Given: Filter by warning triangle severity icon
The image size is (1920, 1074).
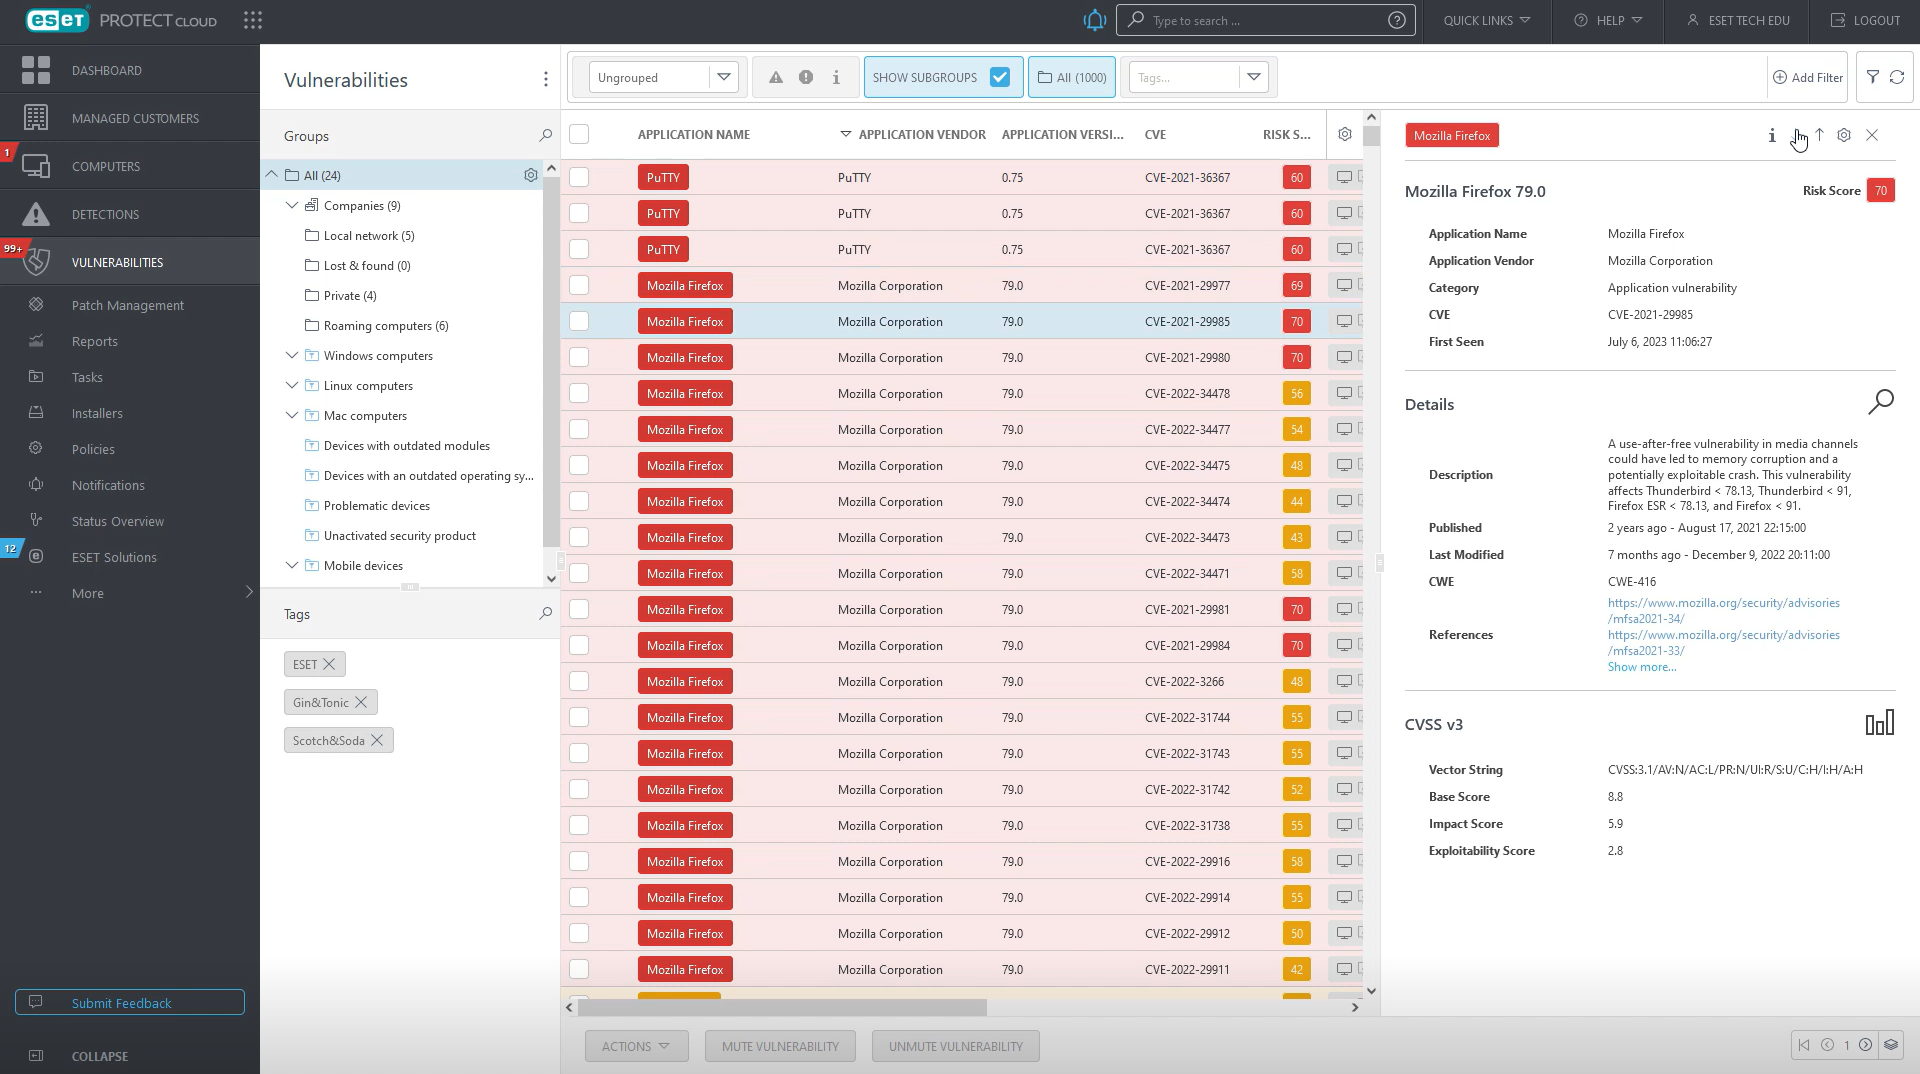Looking at the screenshot, I should click(775, 77).
